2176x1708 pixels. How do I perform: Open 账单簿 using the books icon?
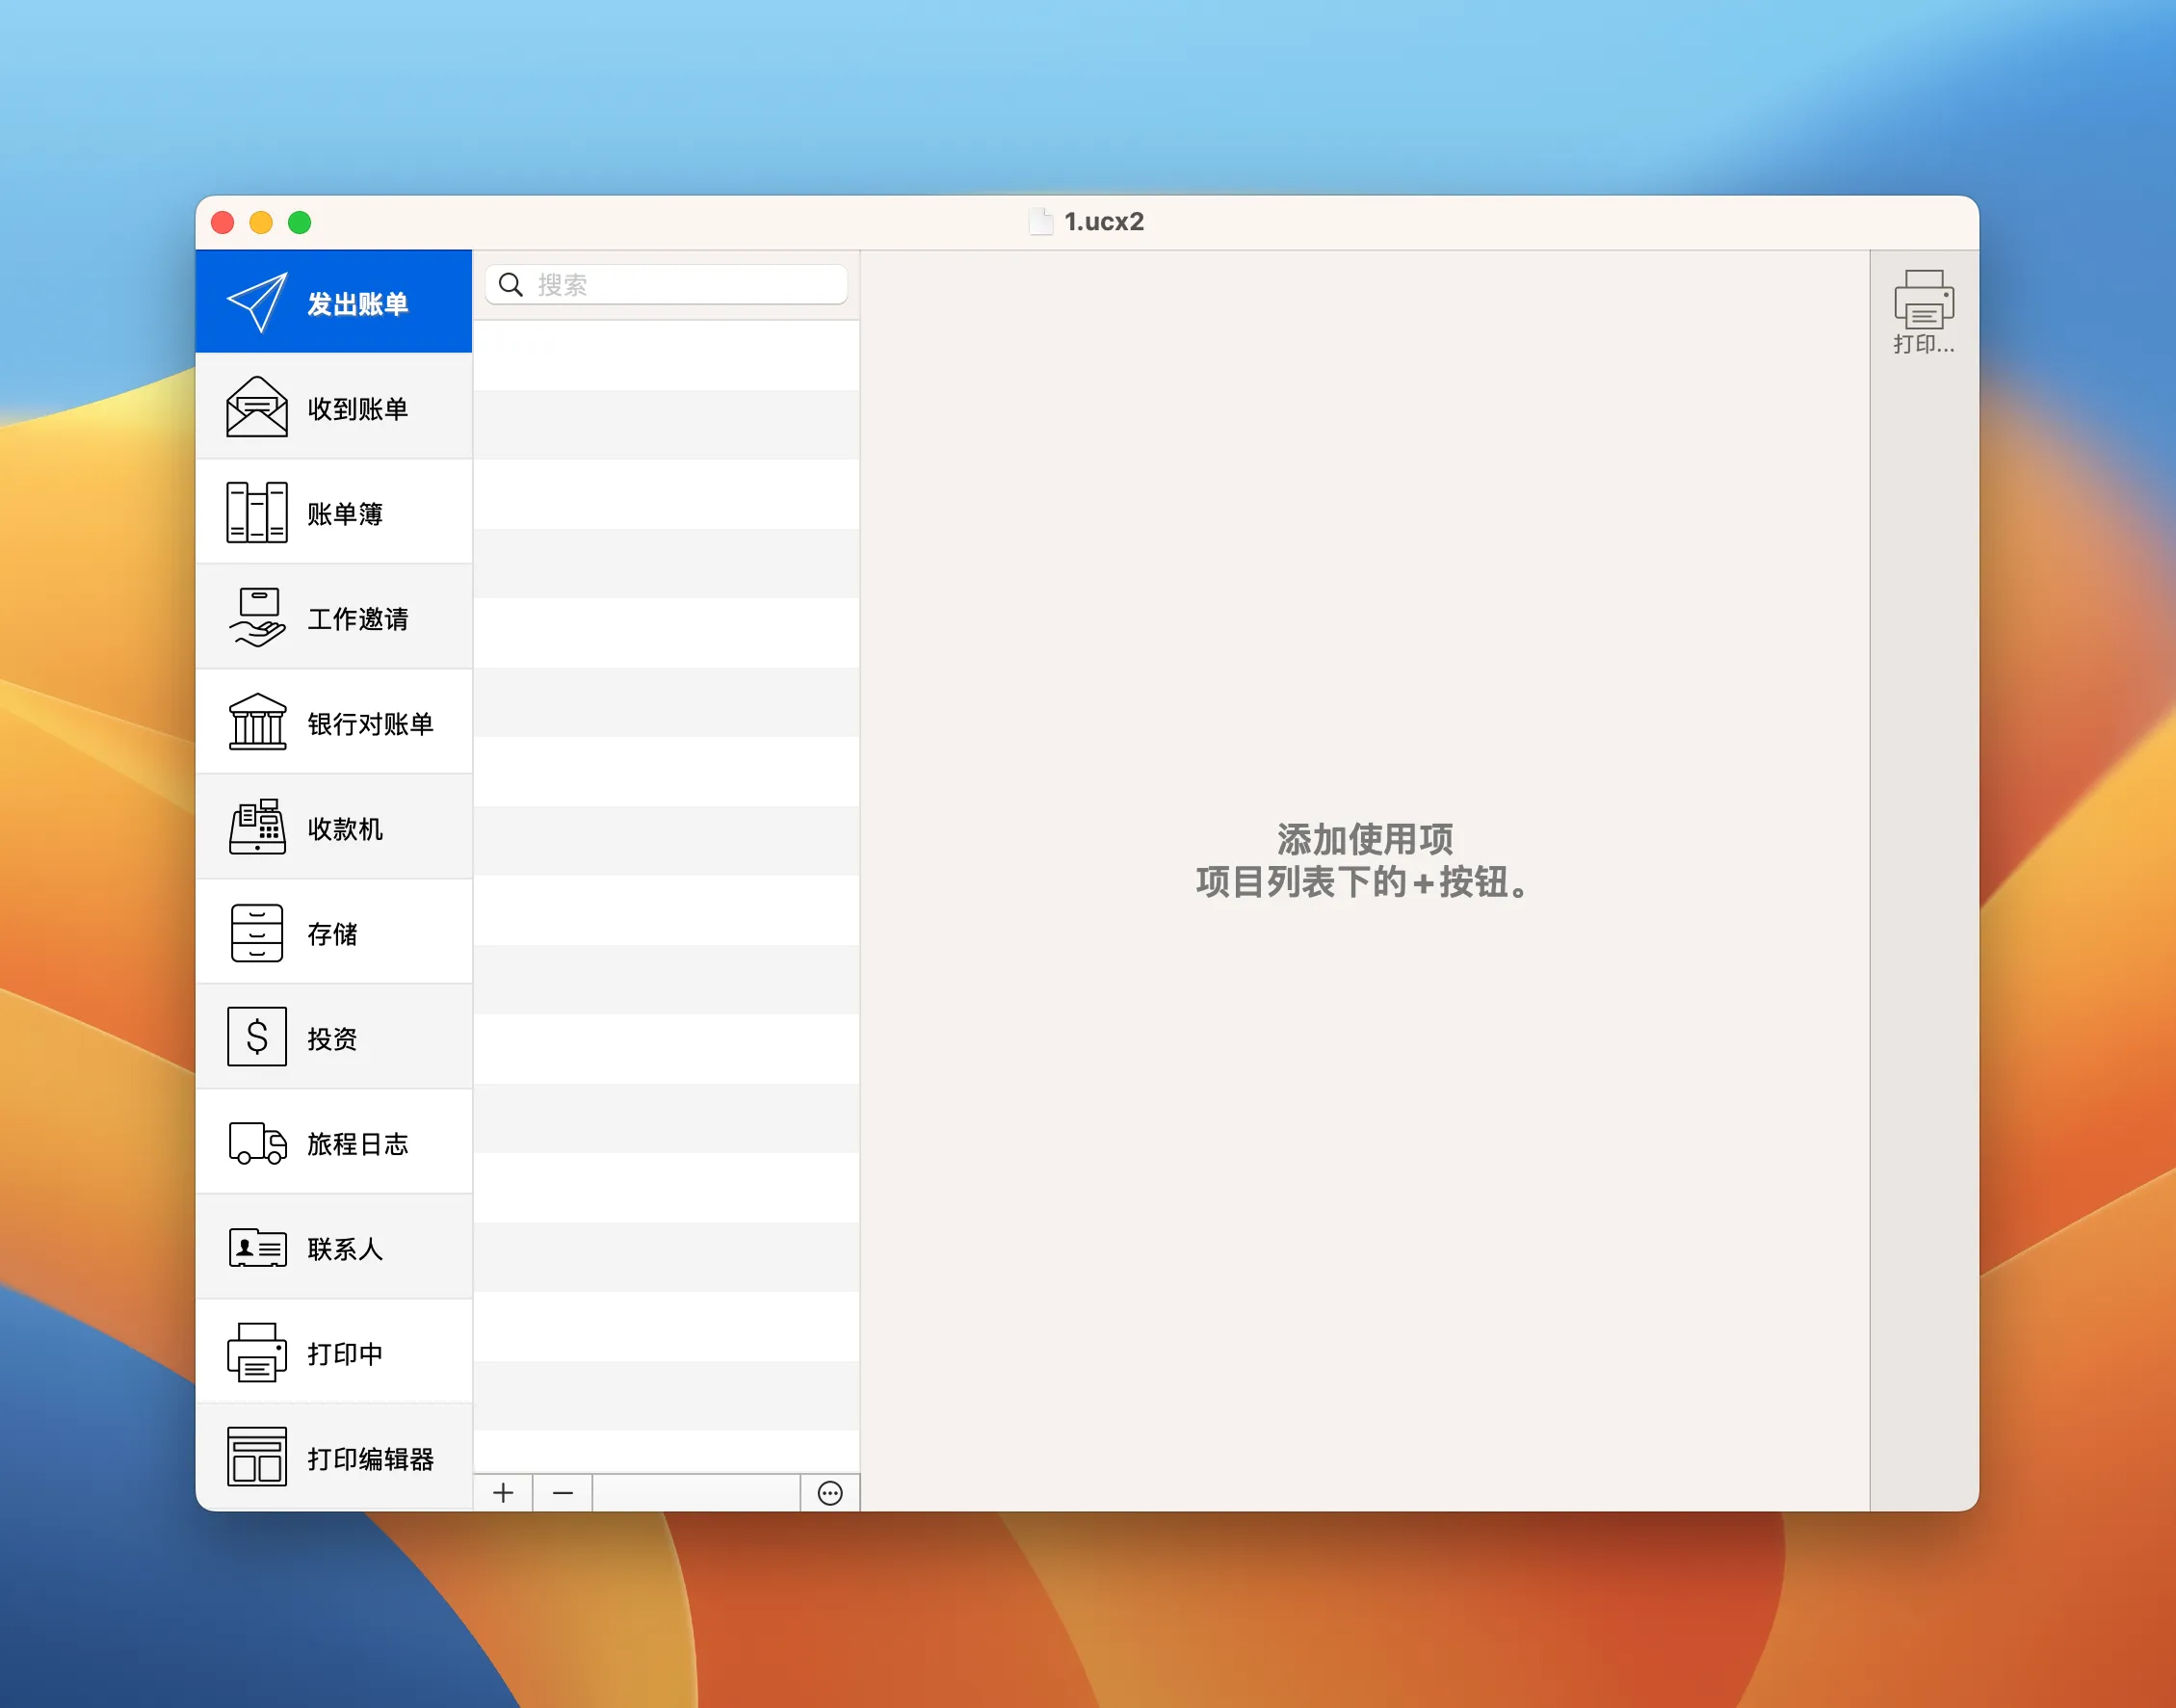click(x=257, y=511)
